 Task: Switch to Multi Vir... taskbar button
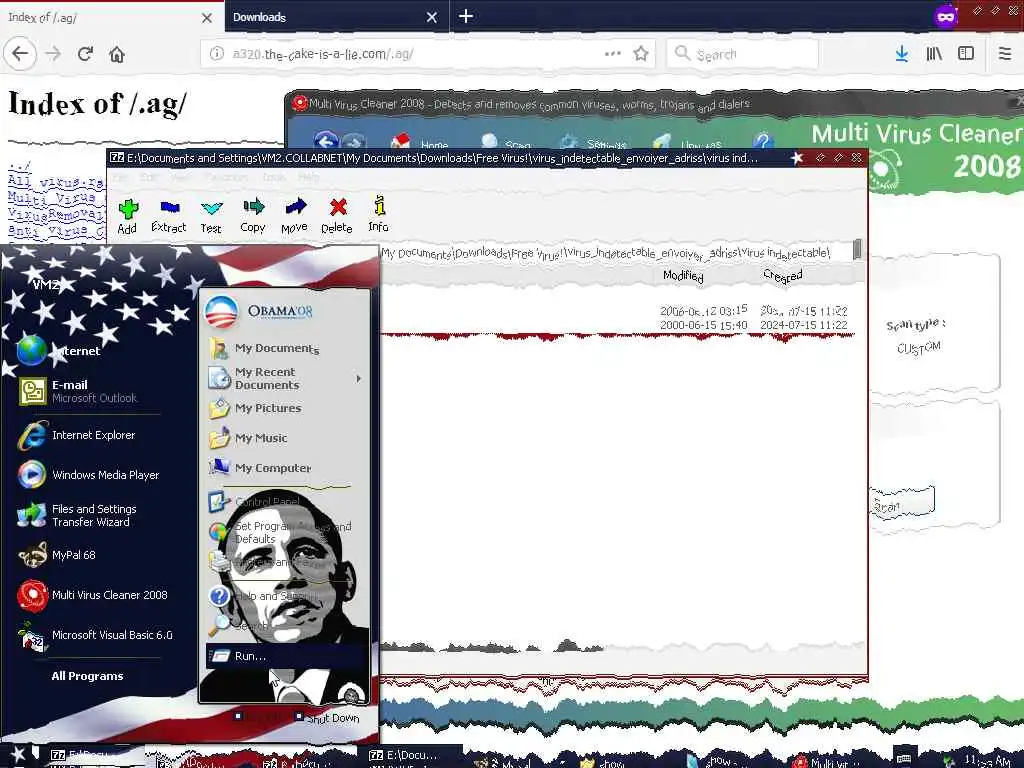[x=828, y=761]
